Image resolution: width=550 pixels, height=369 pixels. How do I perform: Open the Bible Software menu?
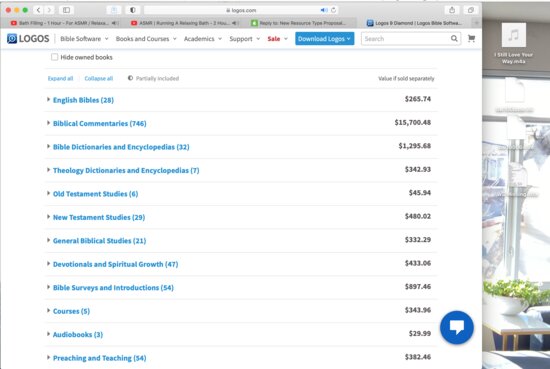tap(84, 39)
